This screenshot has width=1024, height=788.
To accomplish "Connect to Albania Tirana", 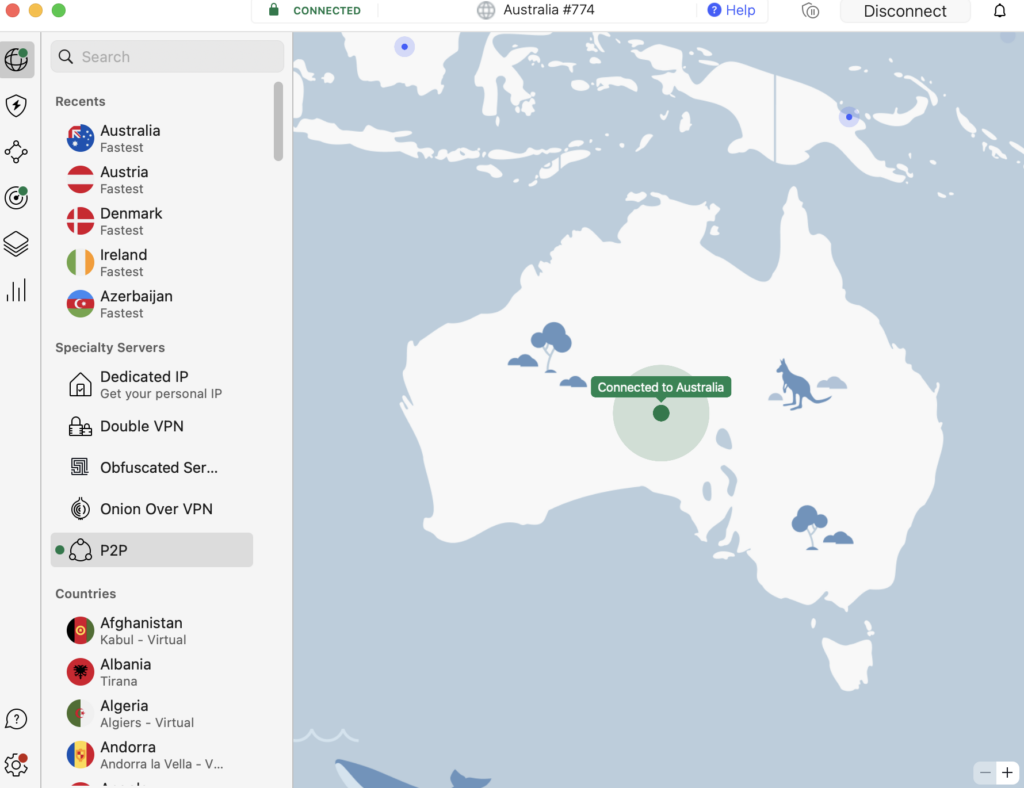I will click(152, 672).
